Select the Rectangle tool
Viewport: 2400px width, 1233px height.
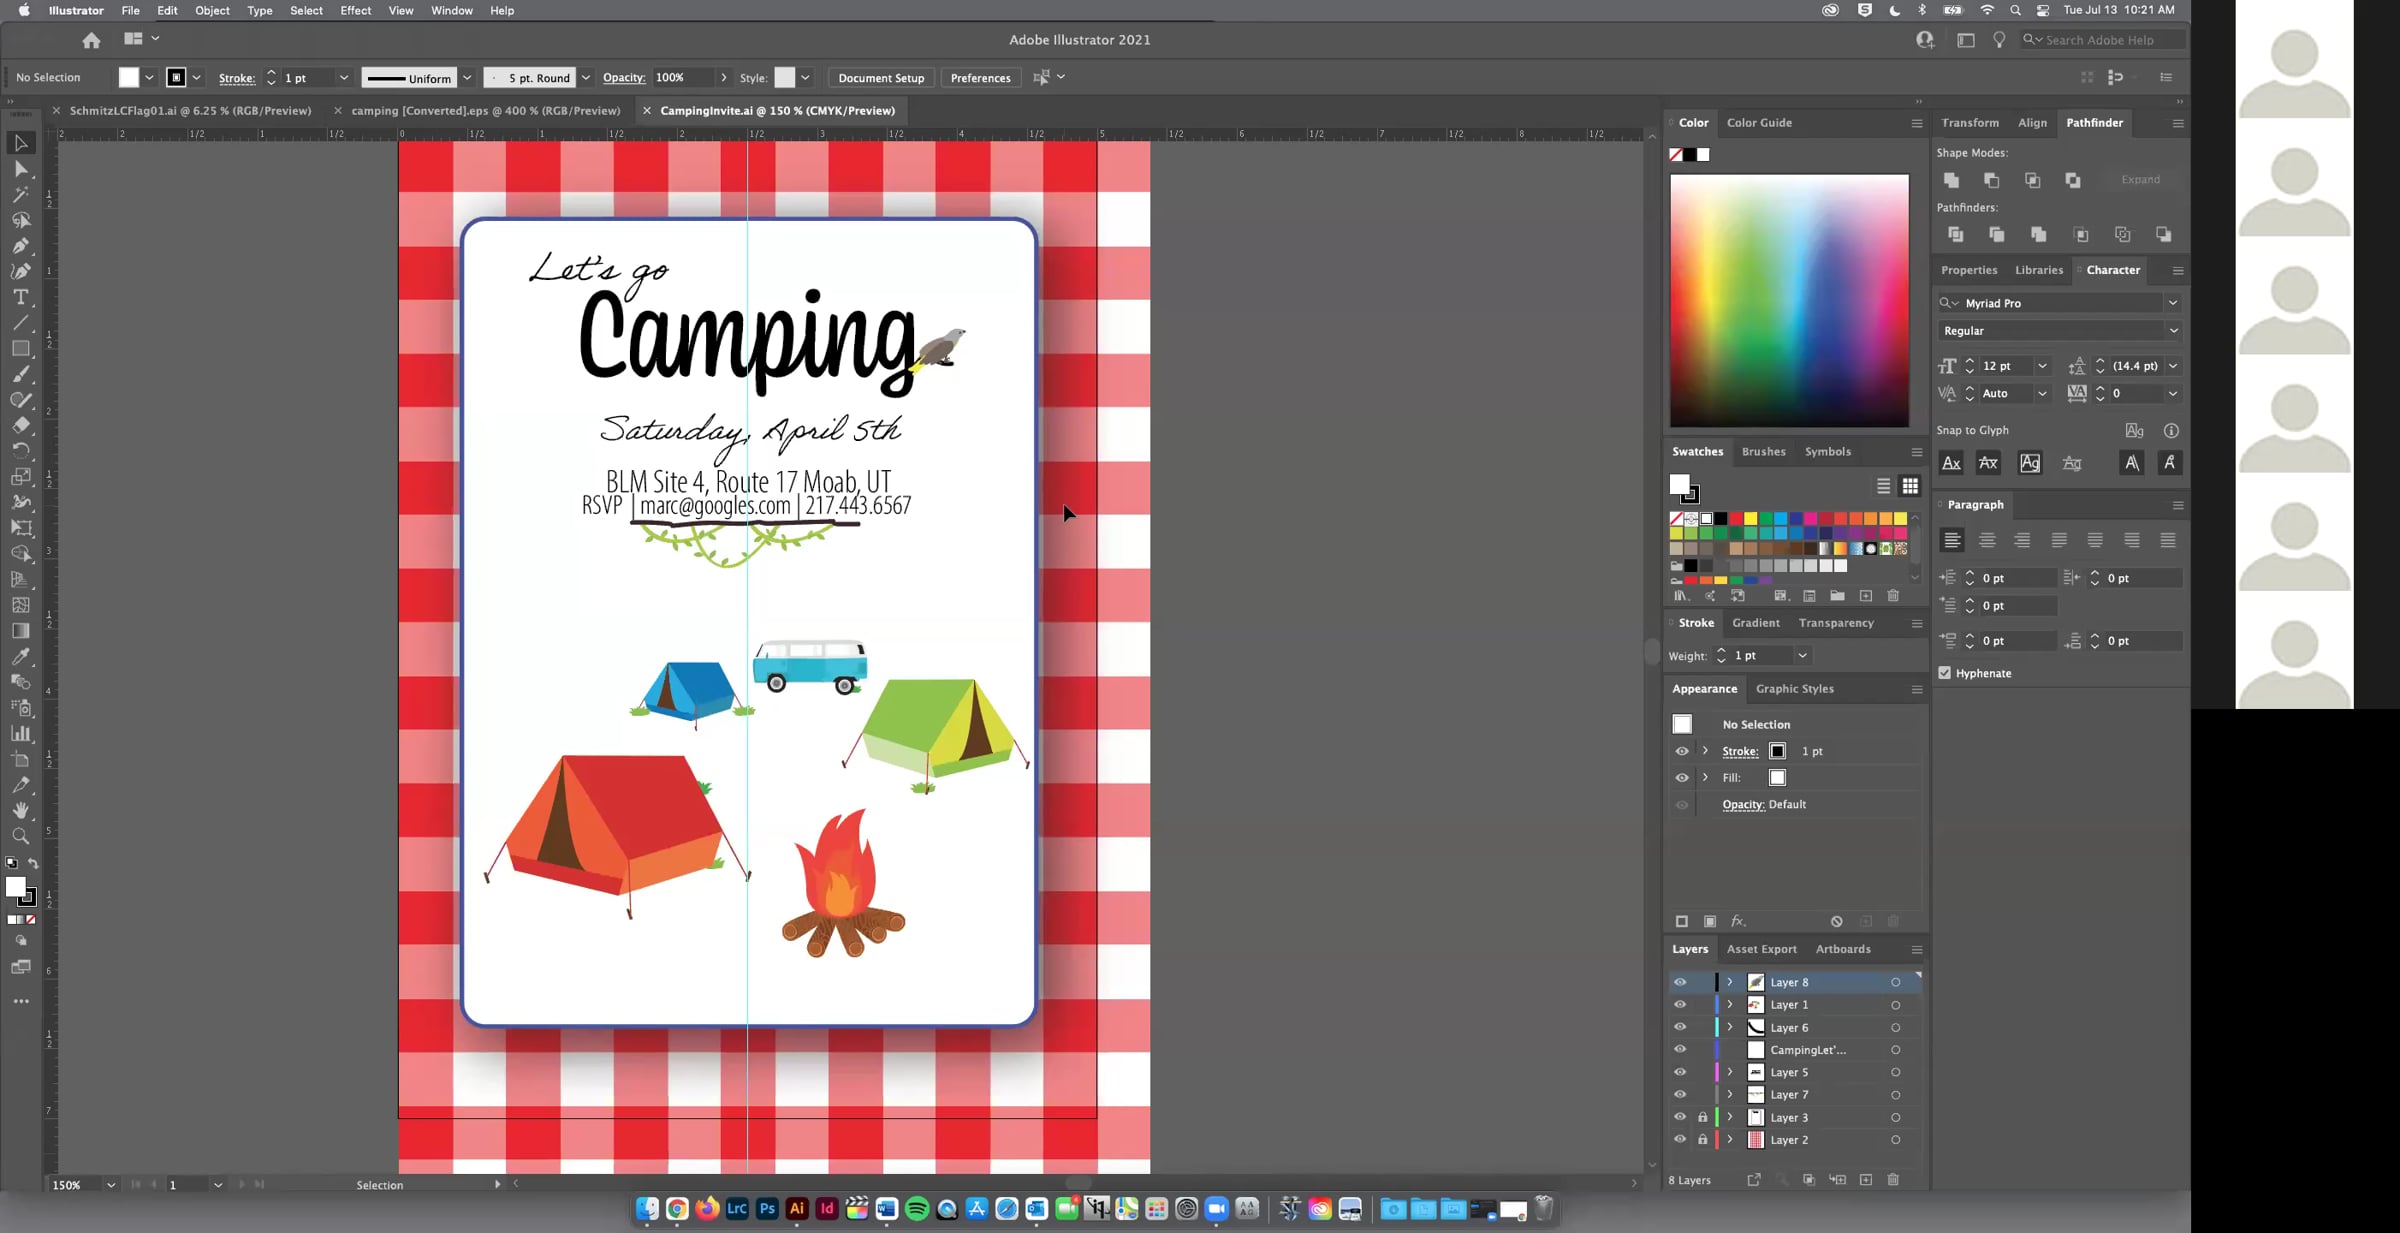tap(20, 349)
